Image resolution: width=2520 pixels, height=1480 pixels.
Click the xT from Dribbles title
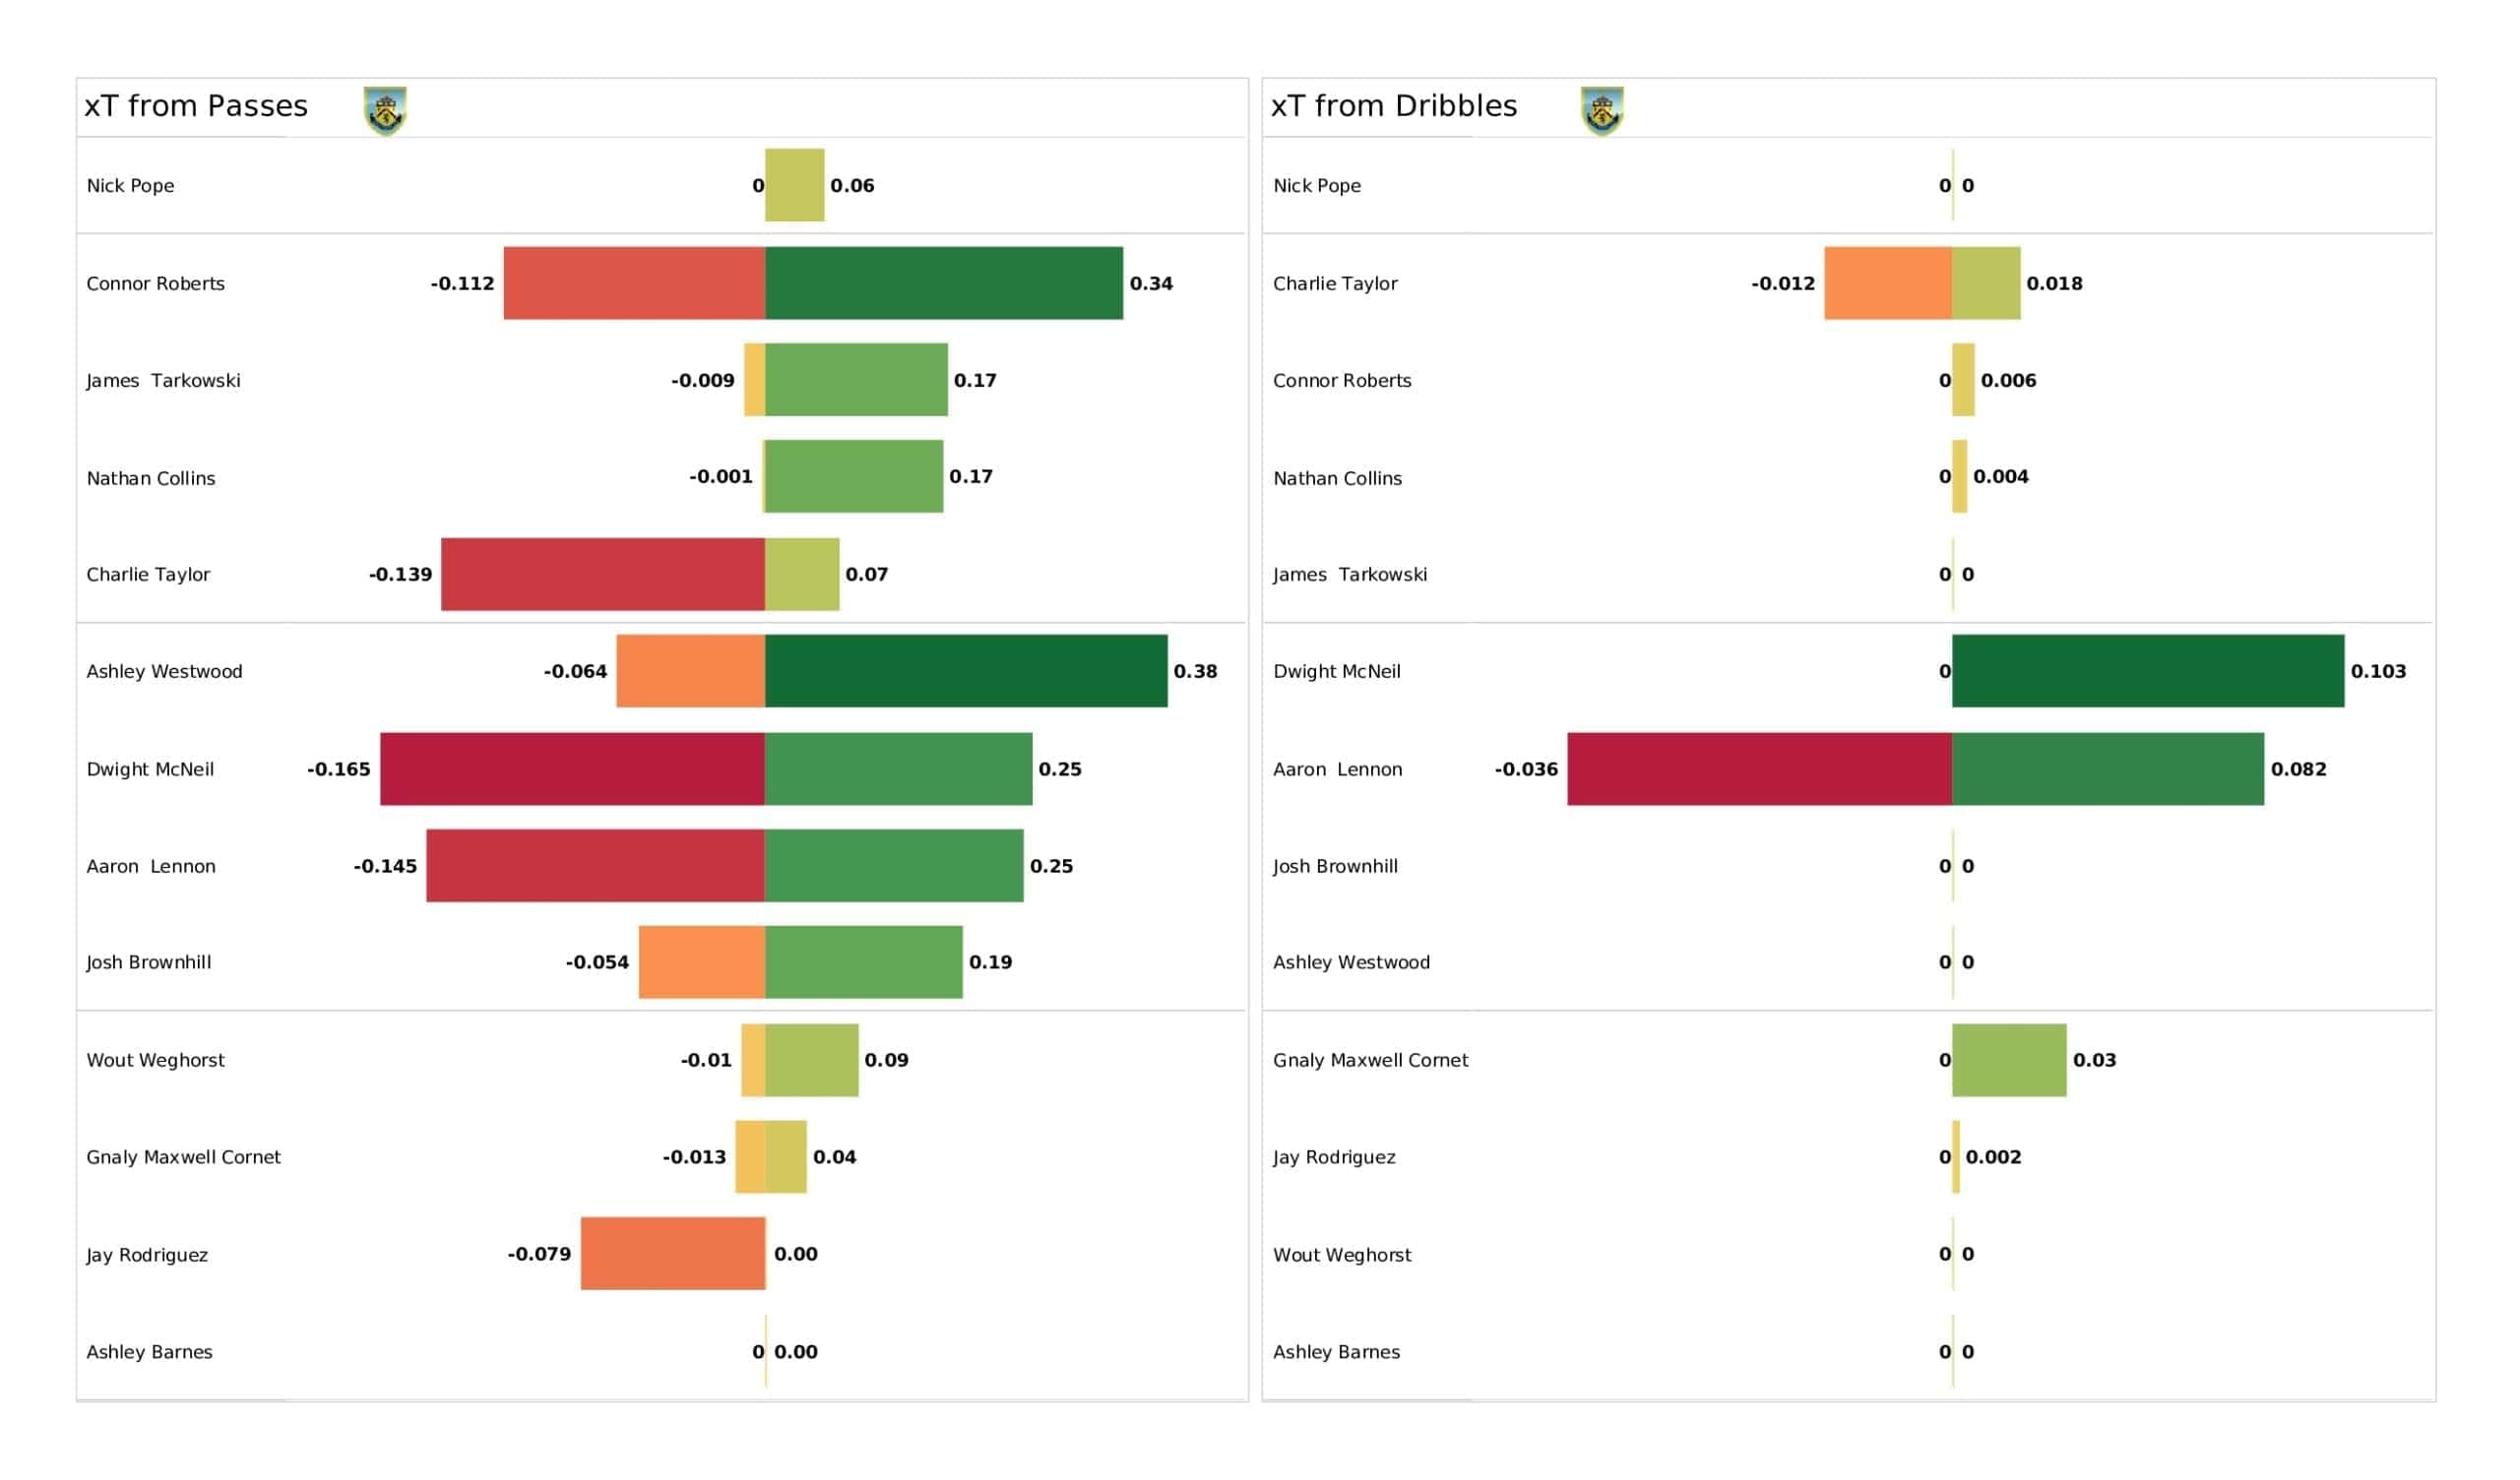tap(1394, 106)
